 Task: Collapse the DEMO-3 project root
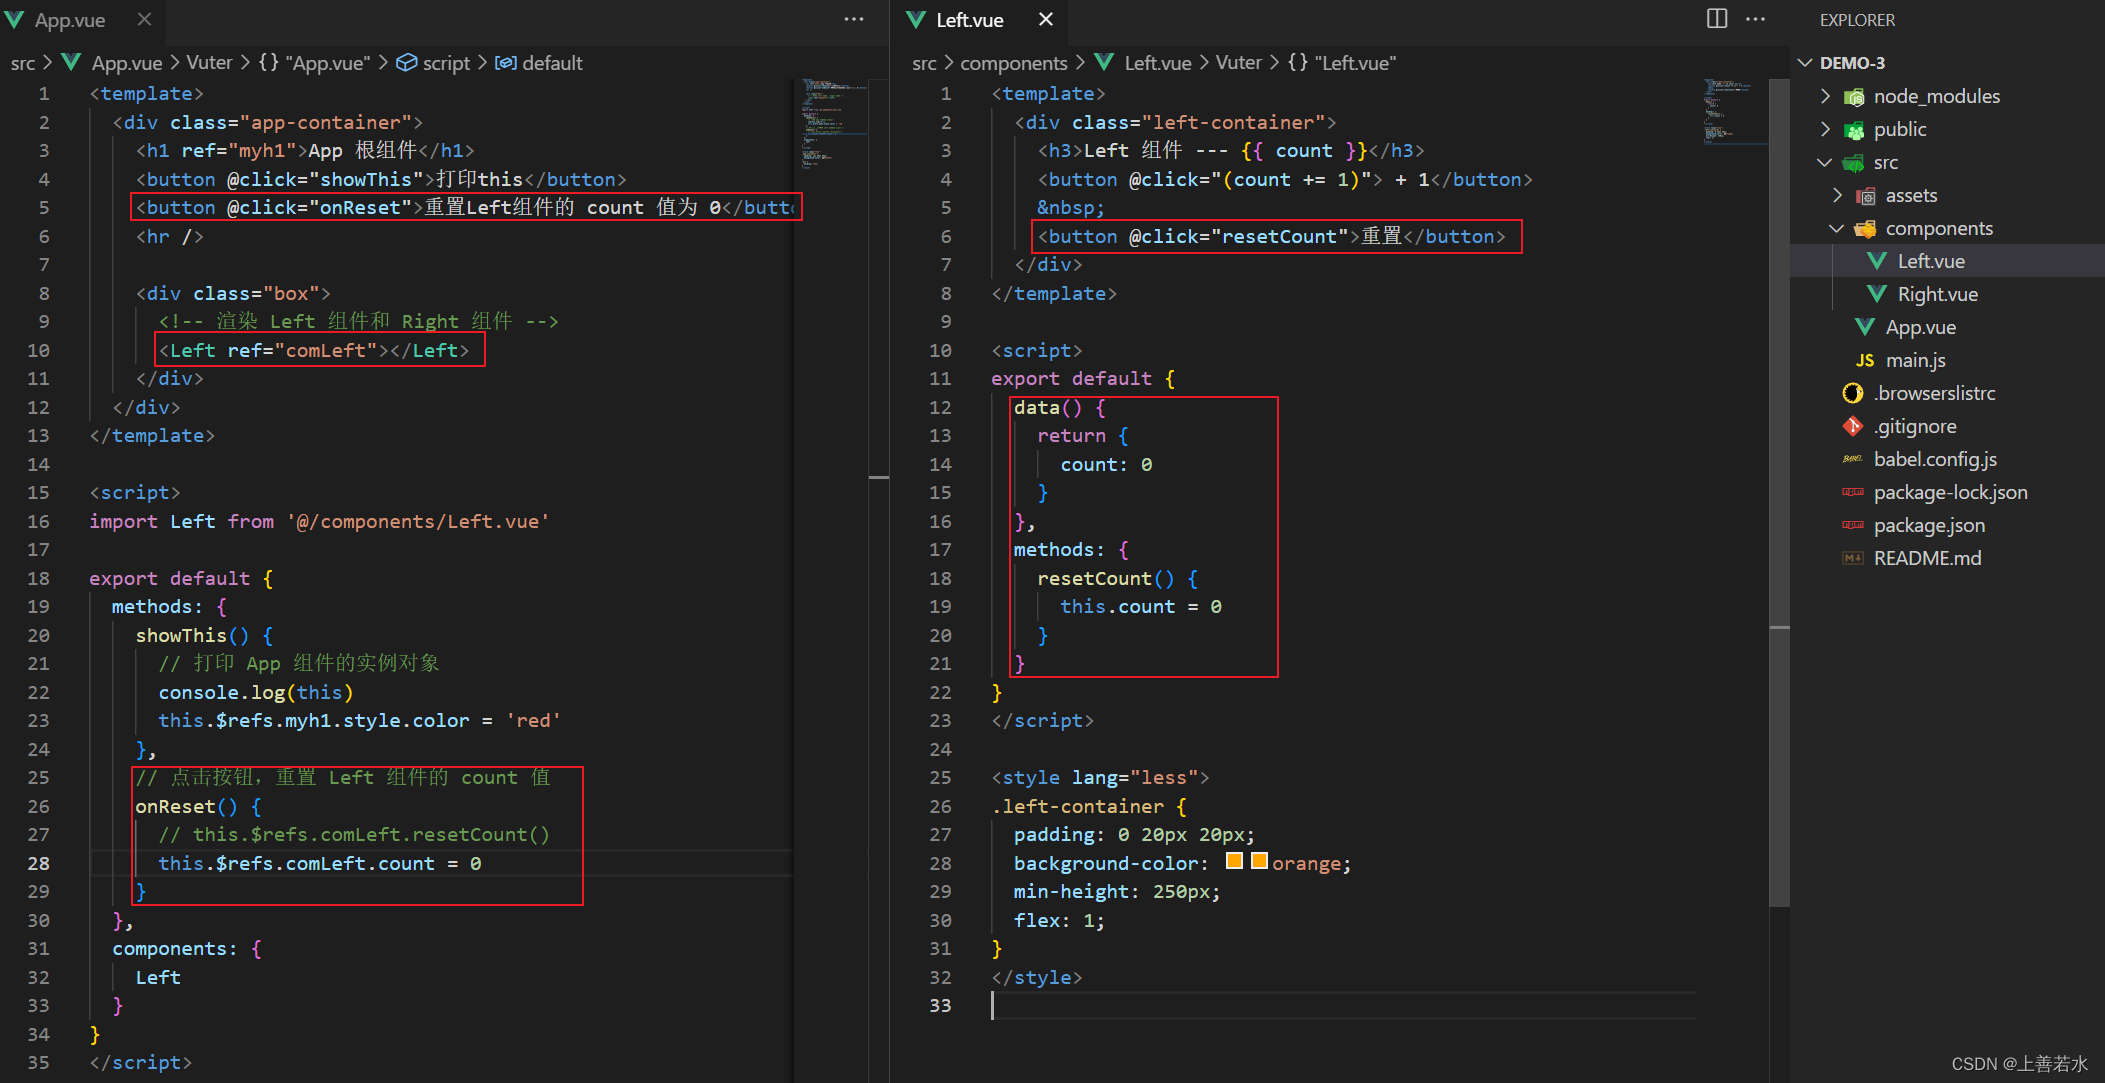point(1805,63)
